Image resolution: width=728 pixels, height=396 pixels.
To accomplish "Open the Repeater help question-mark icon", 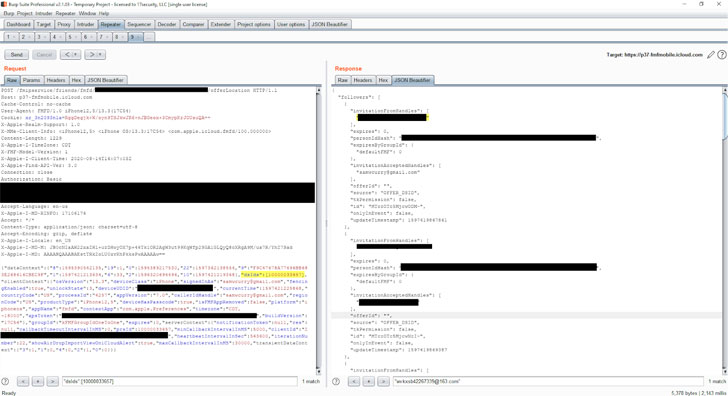I will pyautogui.click(x=722, y=55).
